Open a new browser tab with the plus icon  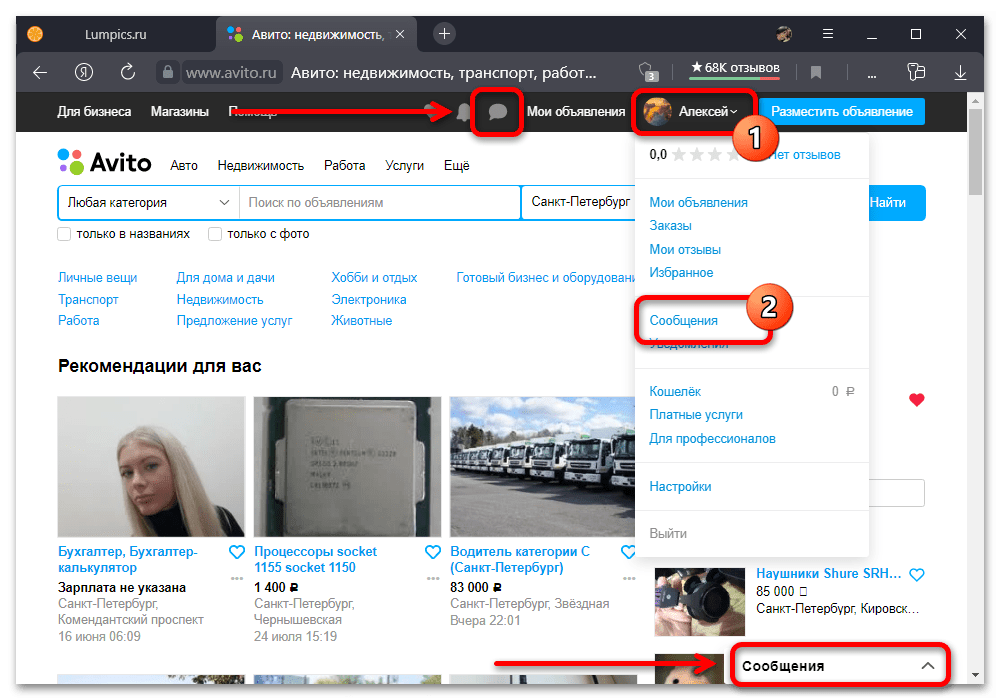tap(445, 33)
